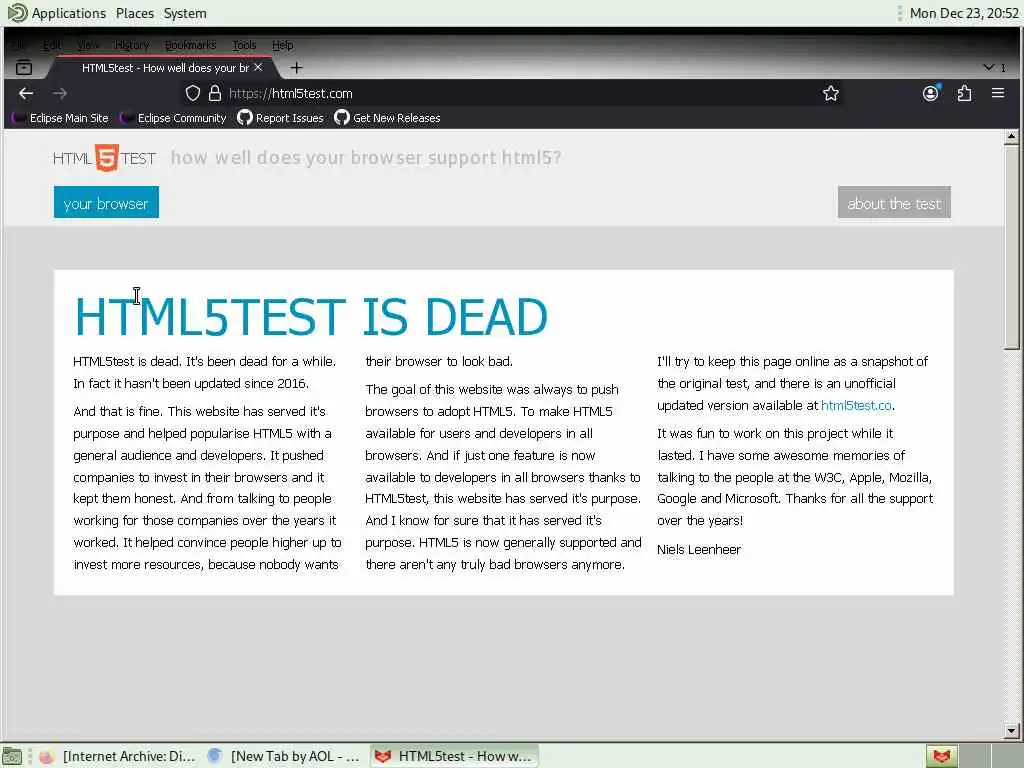
Task: Open the Edit menu
Action: 52,45
